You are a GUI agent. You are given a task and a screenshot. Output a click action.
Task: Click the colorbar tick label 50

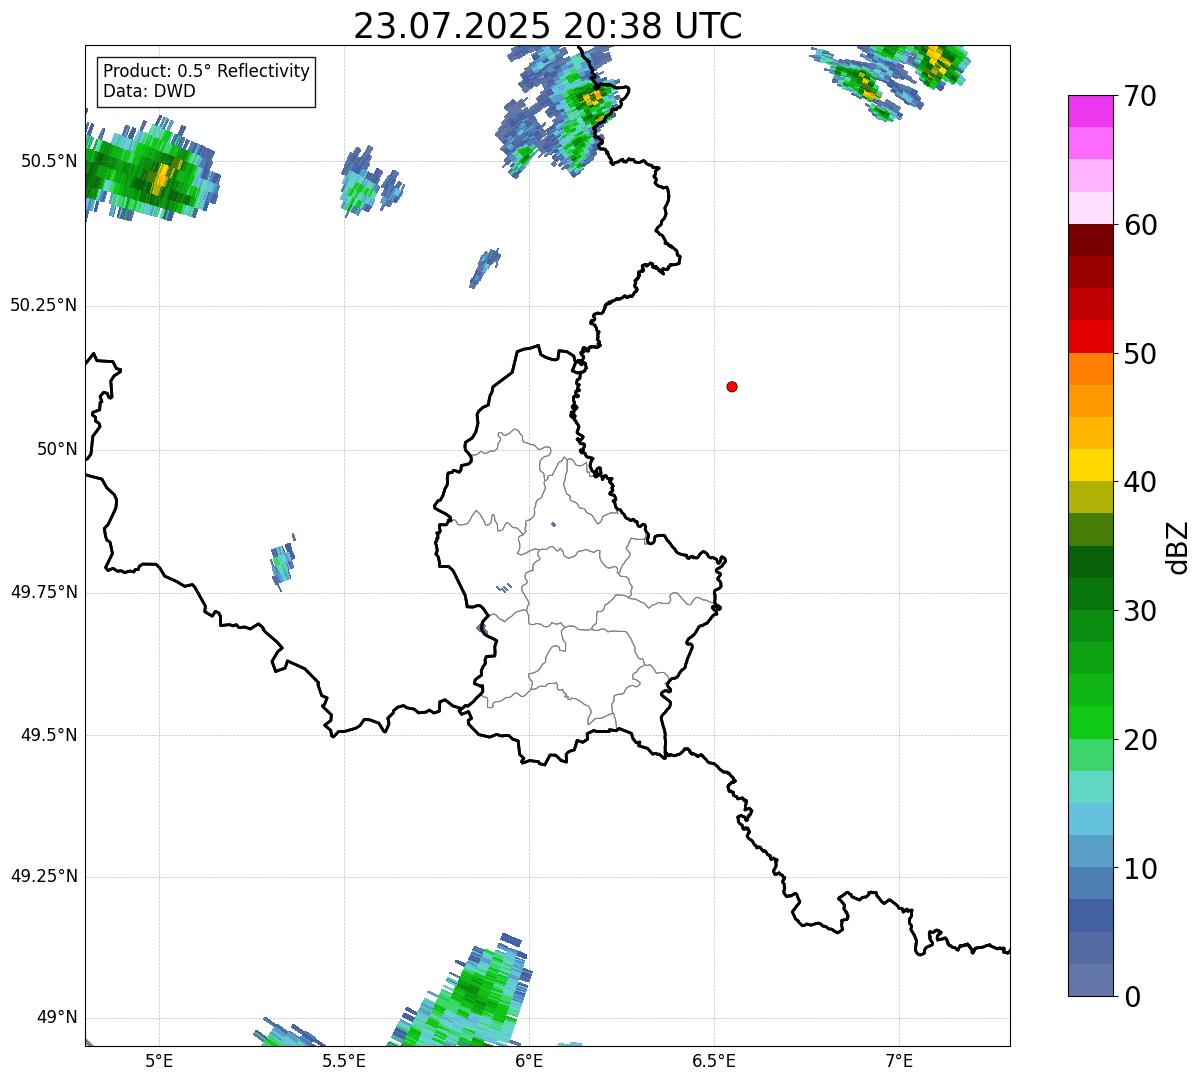[x=1140, y=354]
